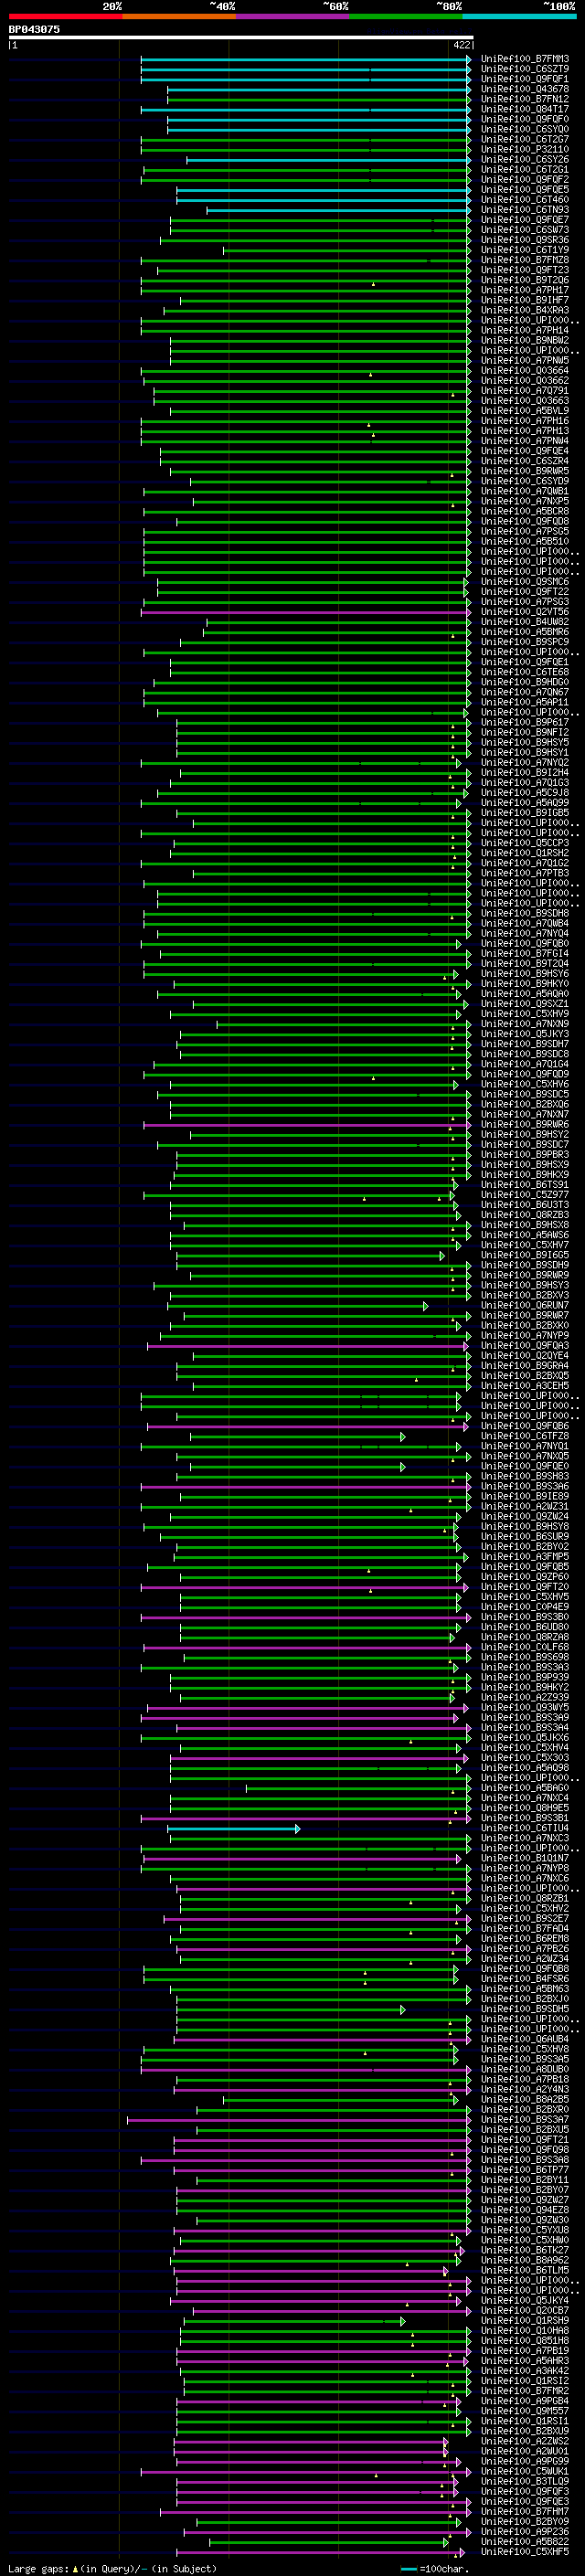The height and width of the screenshot is (2576, 585).
Task: Choose hit UniRef100_B3TLQ9
Action: click(524, 2481)
